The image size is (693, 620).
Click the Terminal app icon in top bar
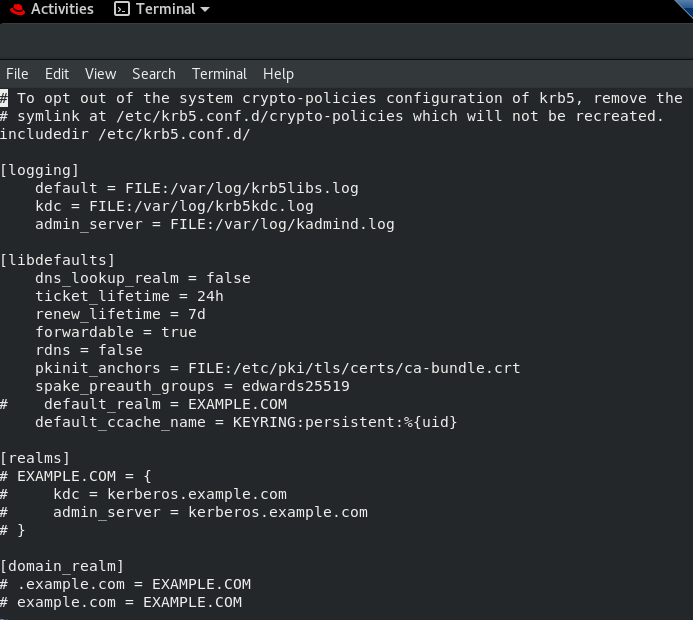click(x=121, y=9)
